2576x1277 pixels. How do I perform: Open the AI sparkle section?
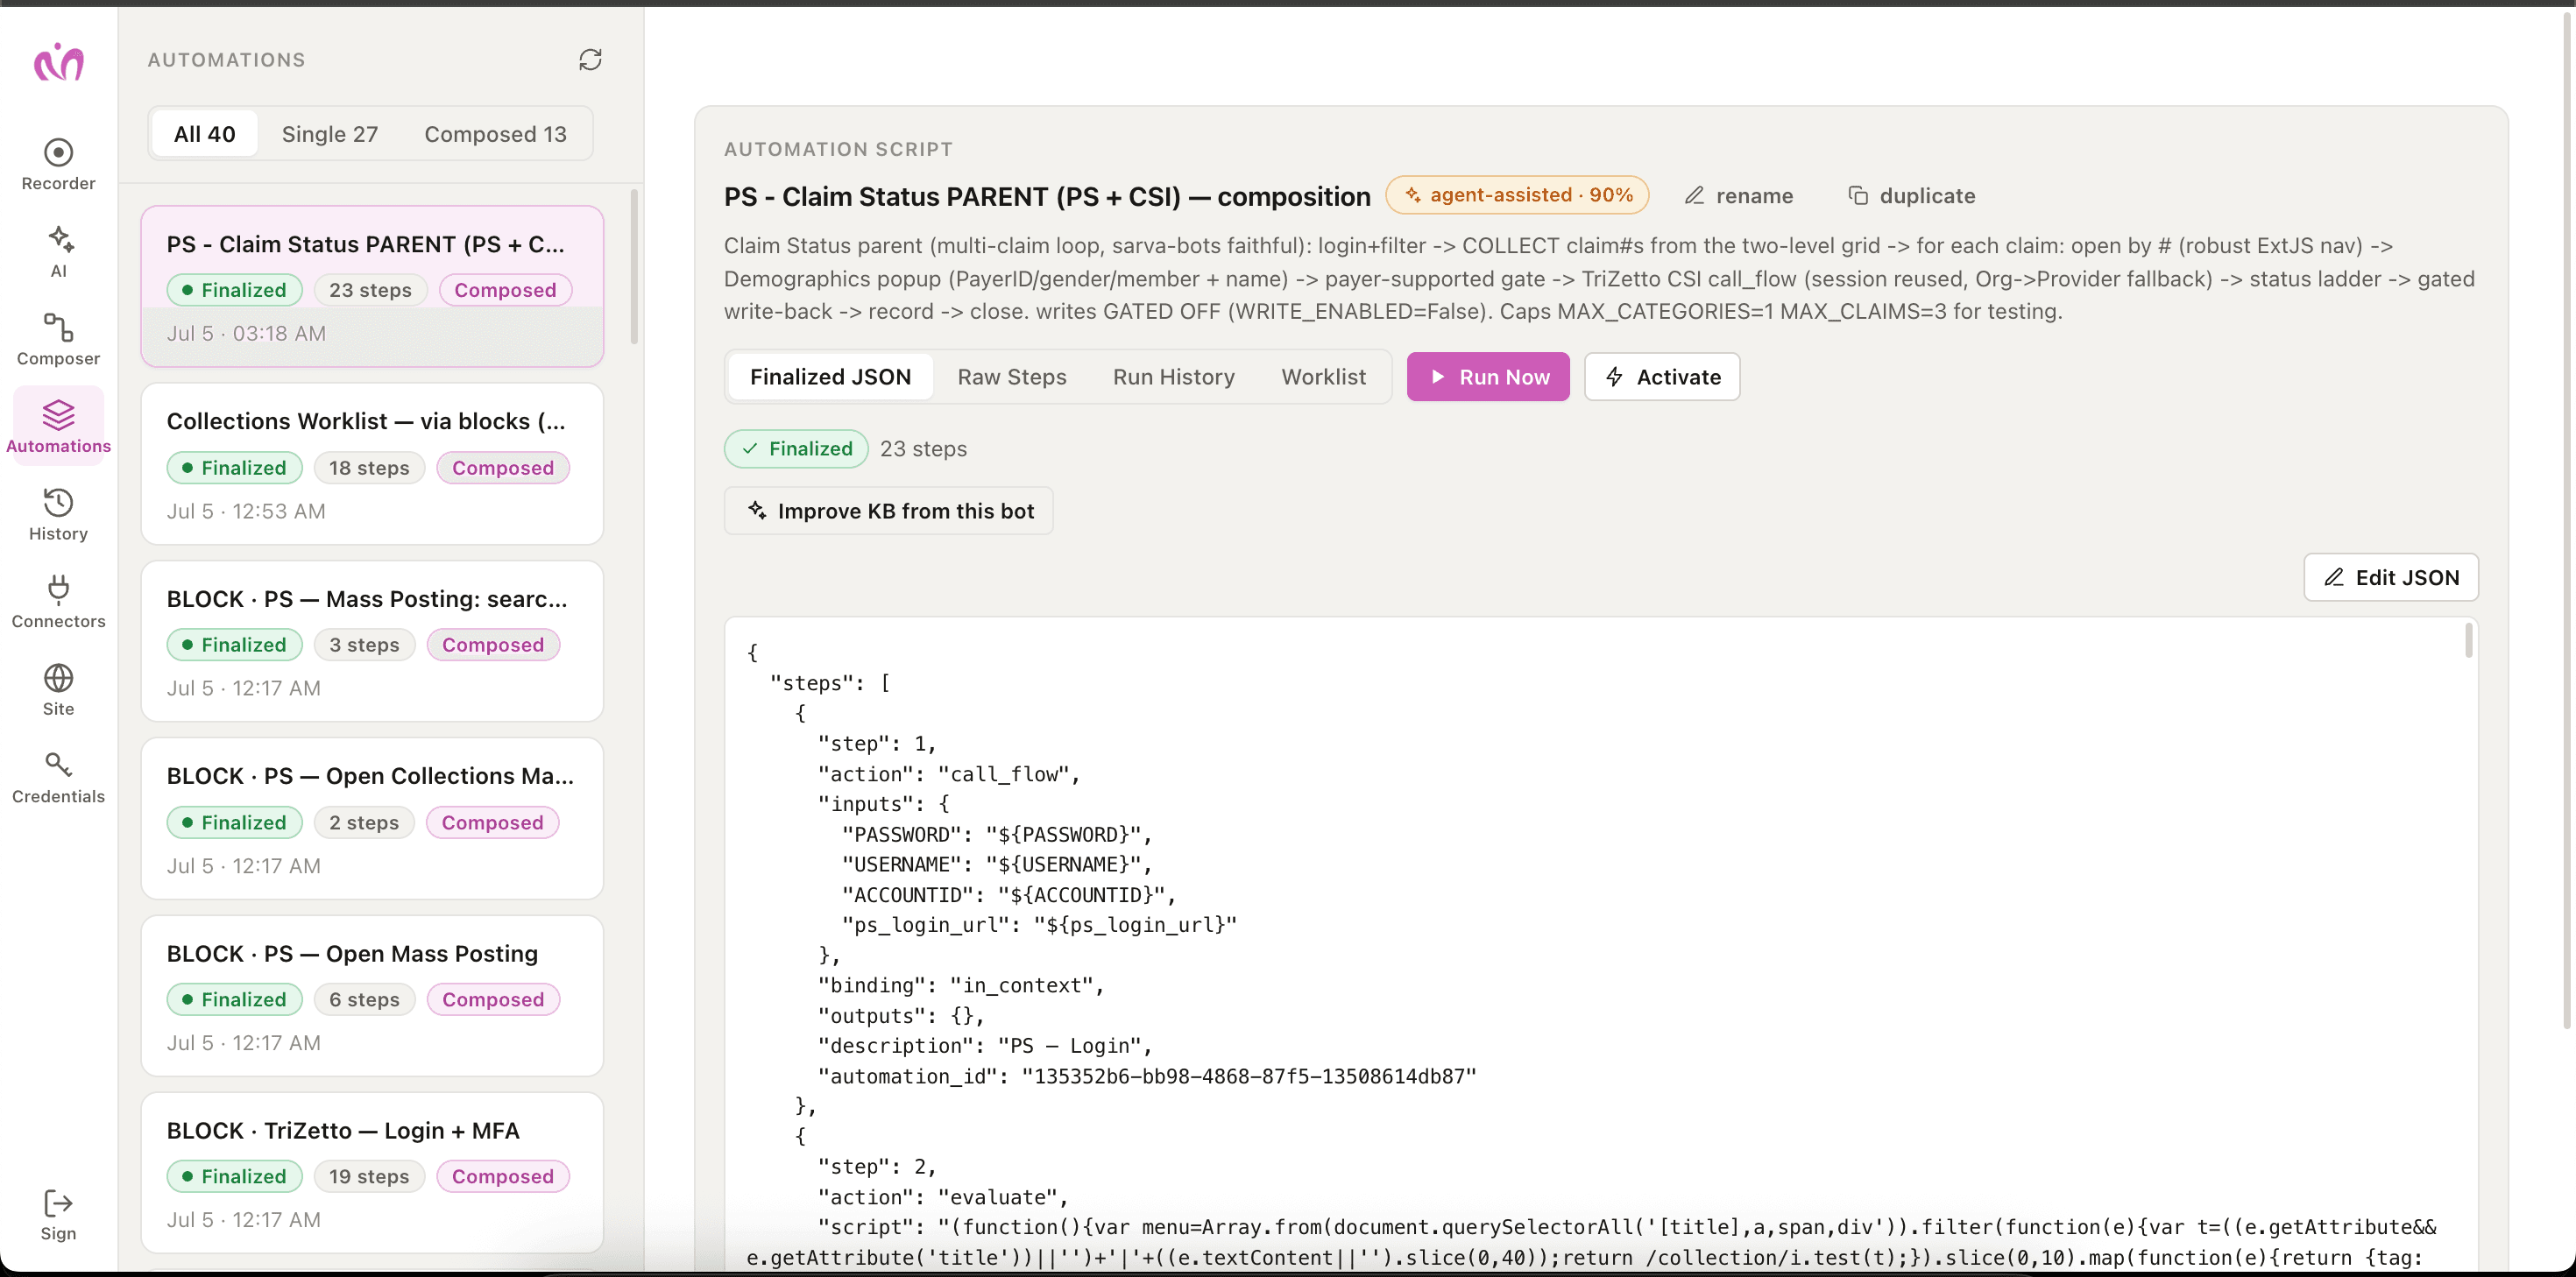coord(58,252)
